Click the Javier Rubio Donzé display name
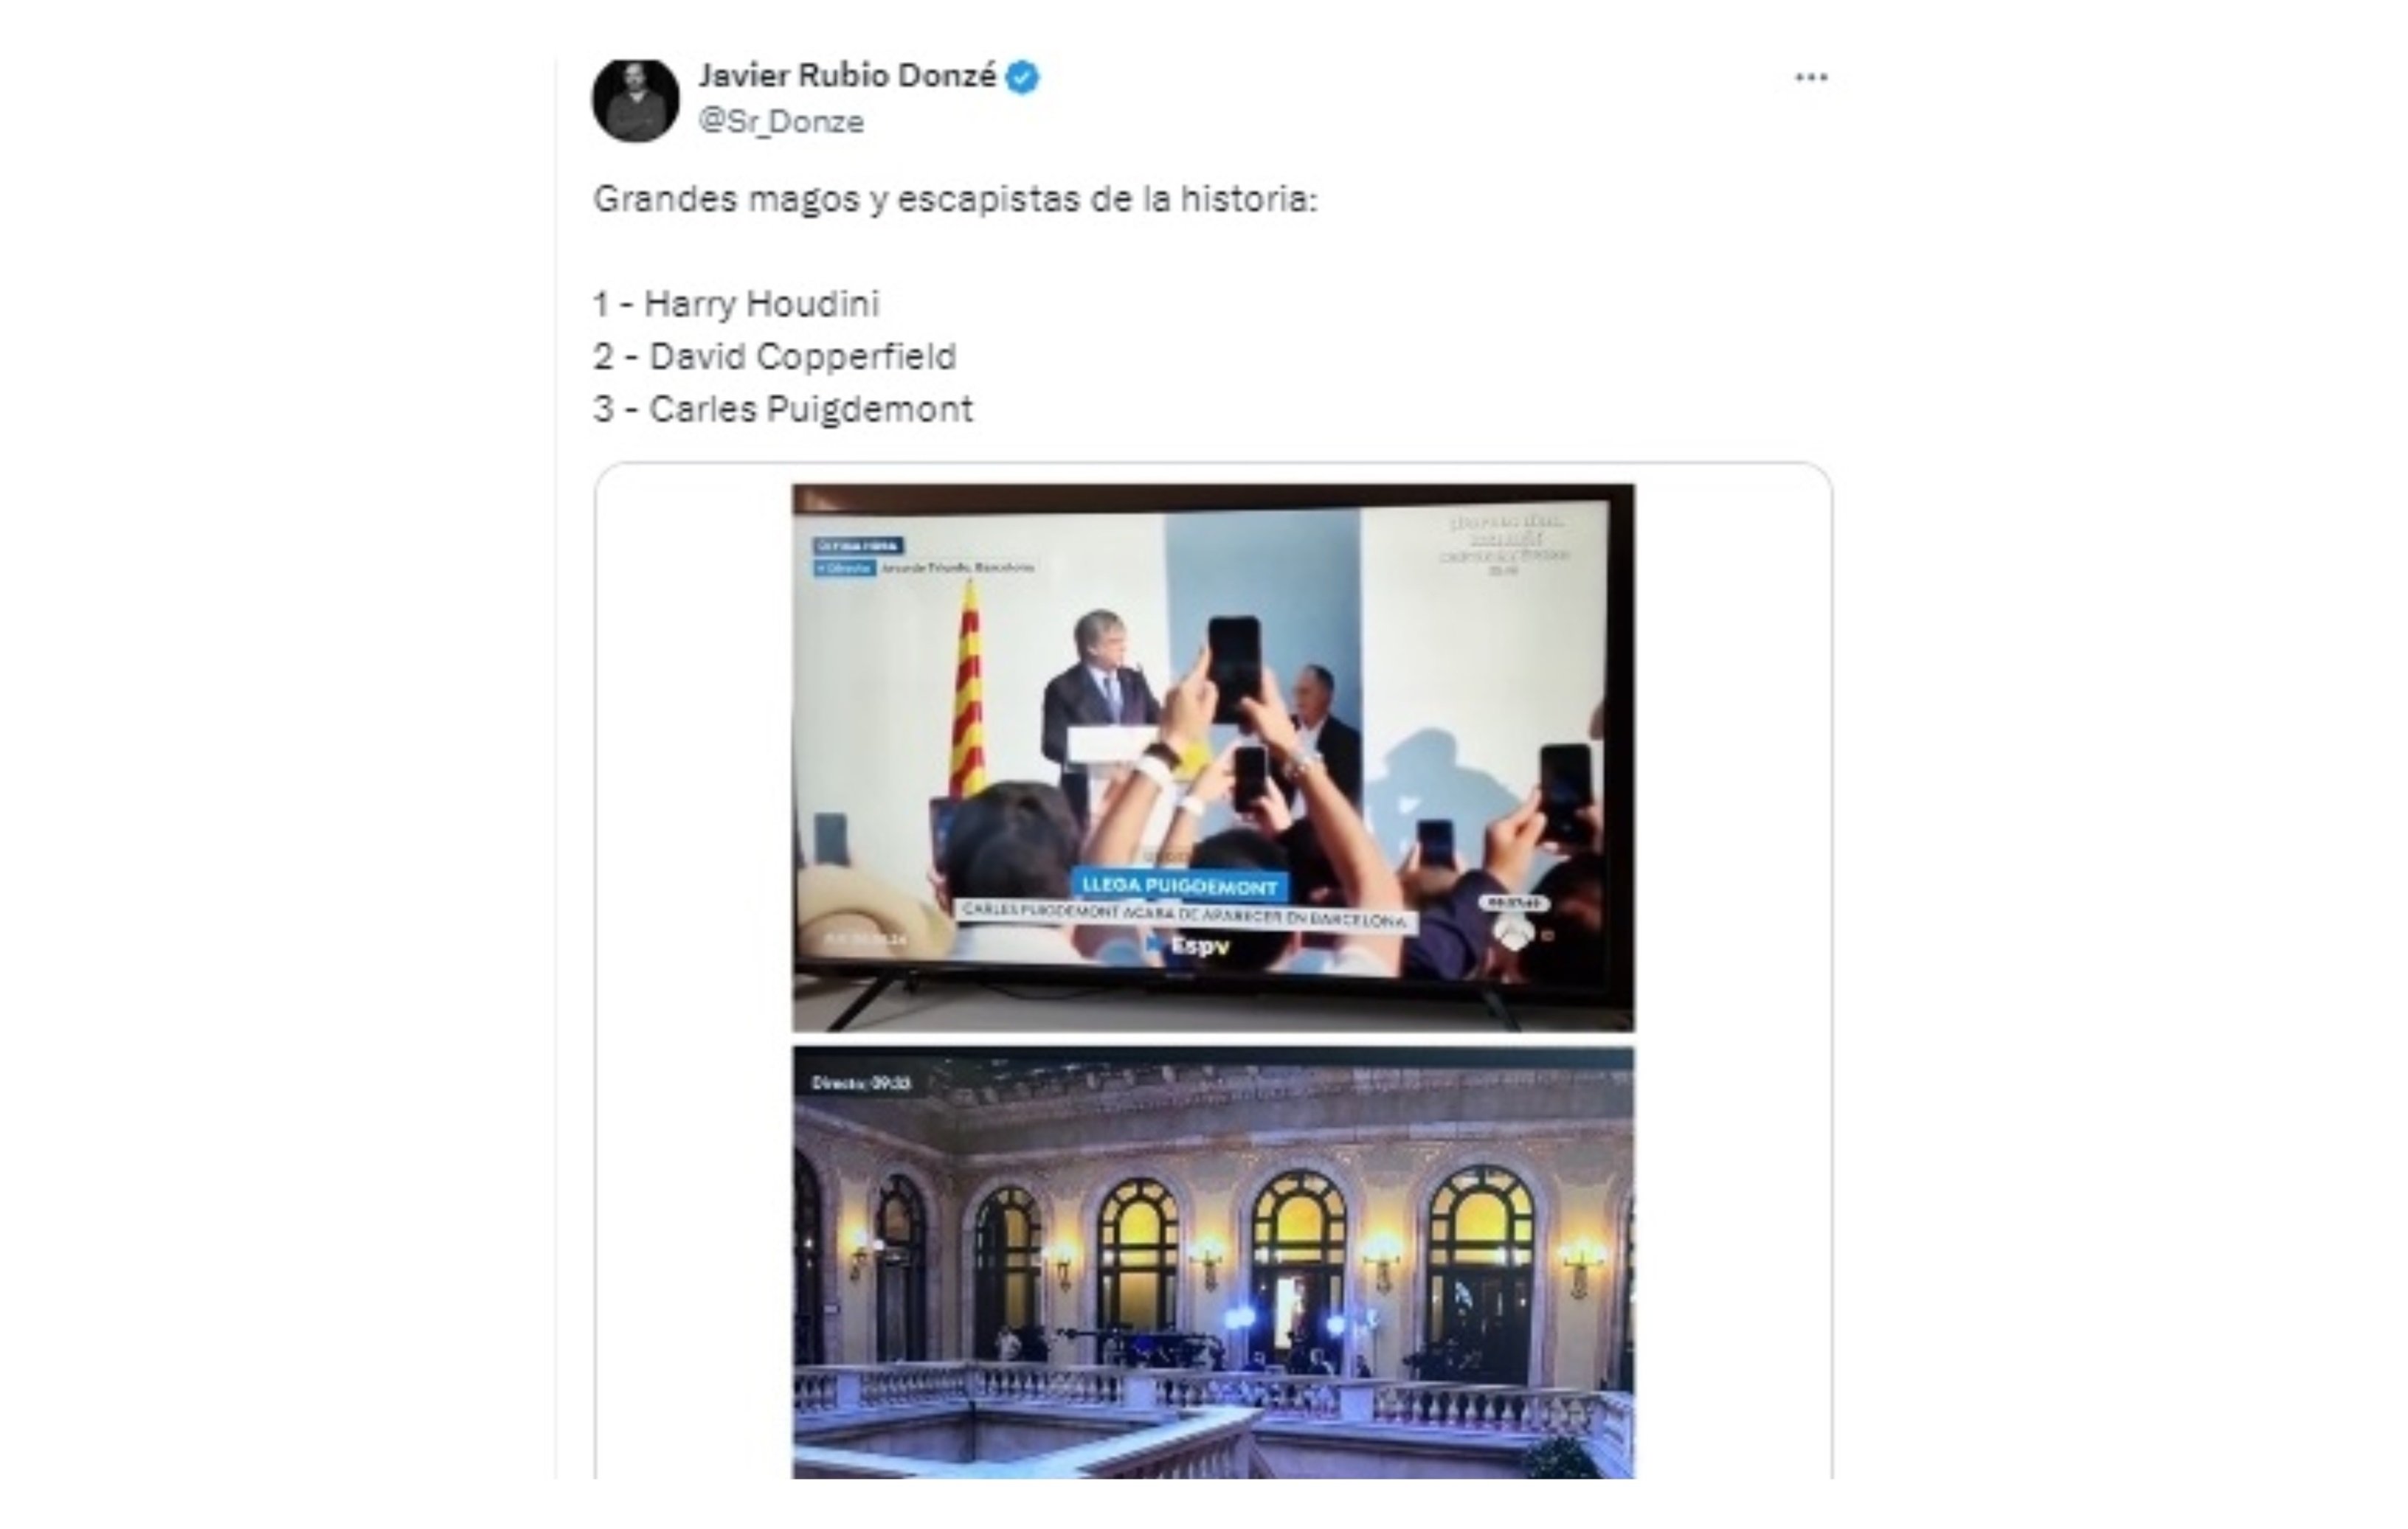The height and width of the screenshot is (1529, 2408). 847,76
